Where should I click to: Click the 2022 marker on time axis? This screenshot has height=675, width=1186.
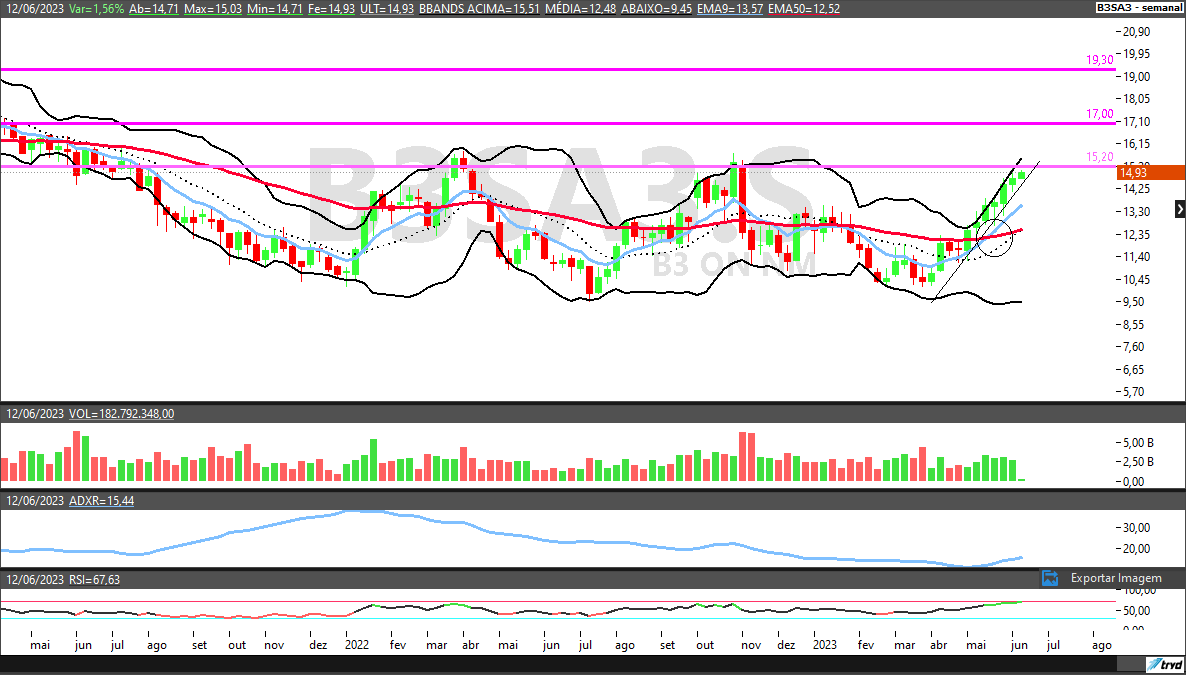(x=356, y=646)
